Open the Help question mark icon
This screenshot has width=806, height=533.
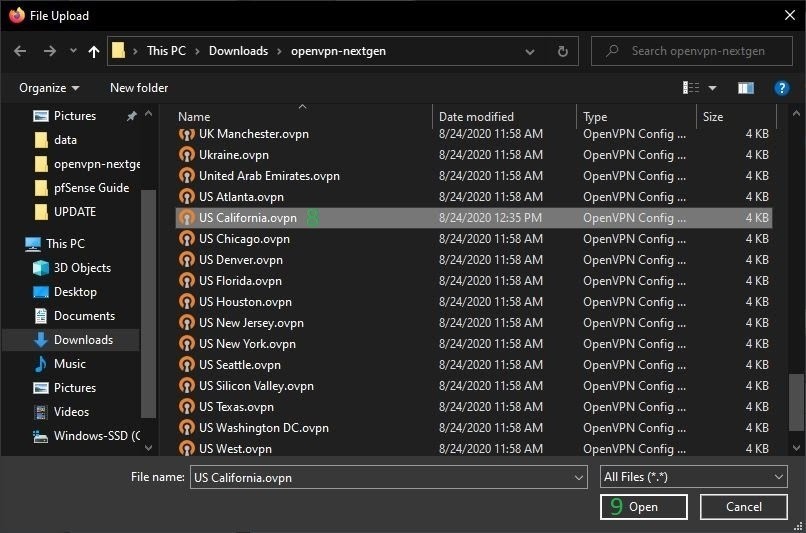point(782,88)
